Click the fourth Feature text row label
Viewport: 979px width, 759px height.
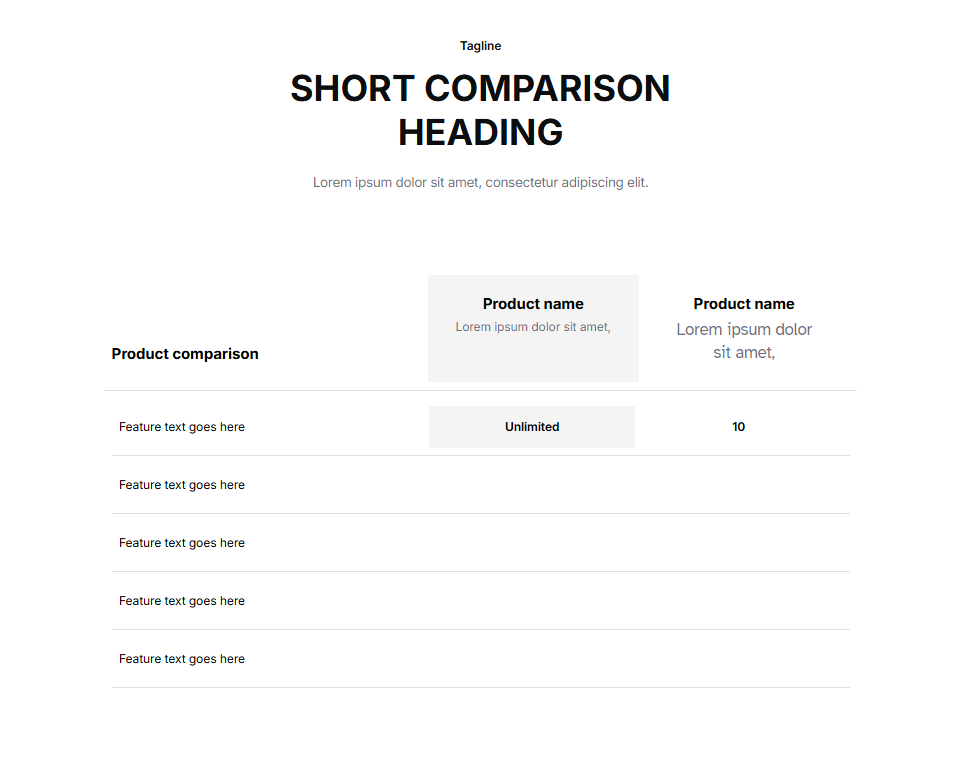[182, 601]
